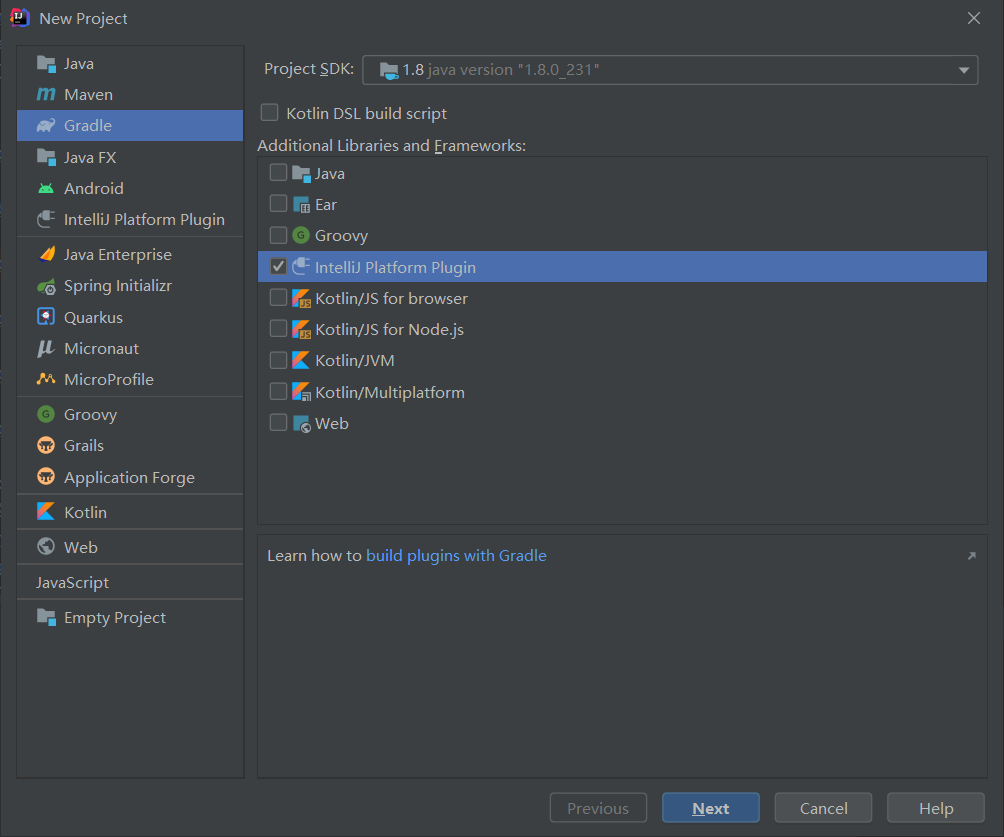Choose Java FX project type

pos(90,157)
